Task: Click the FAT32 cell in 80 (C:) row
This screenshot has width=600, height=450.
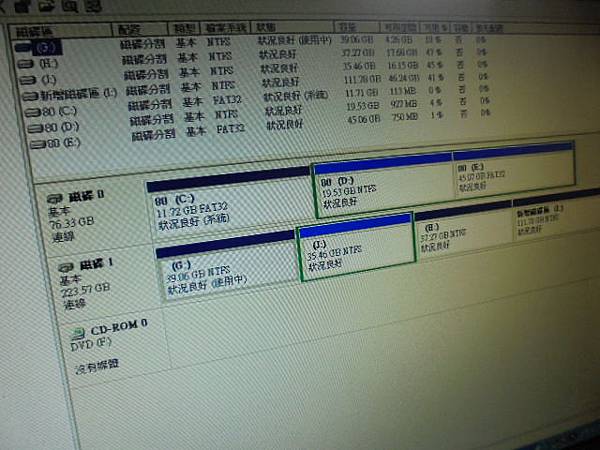Action: (x=227, y=100)
